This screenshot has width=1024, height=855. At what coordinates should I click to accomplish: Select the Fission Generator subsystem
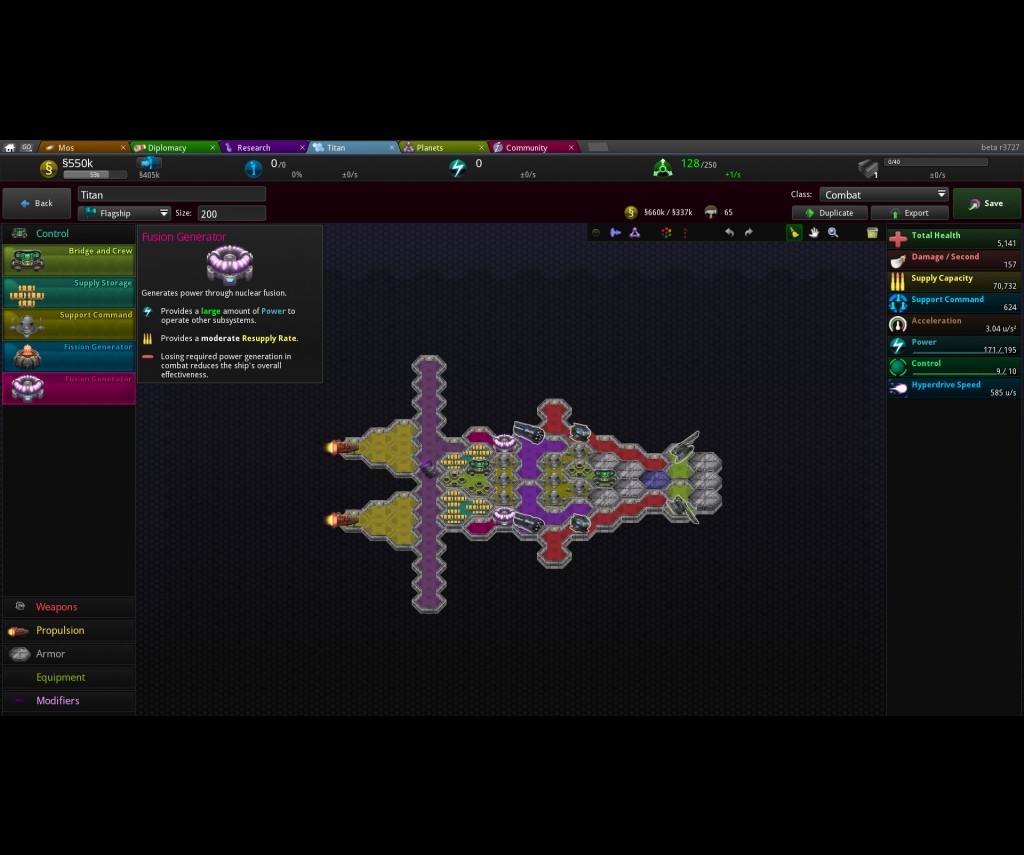pyautogui.click(x=69, y=356)
